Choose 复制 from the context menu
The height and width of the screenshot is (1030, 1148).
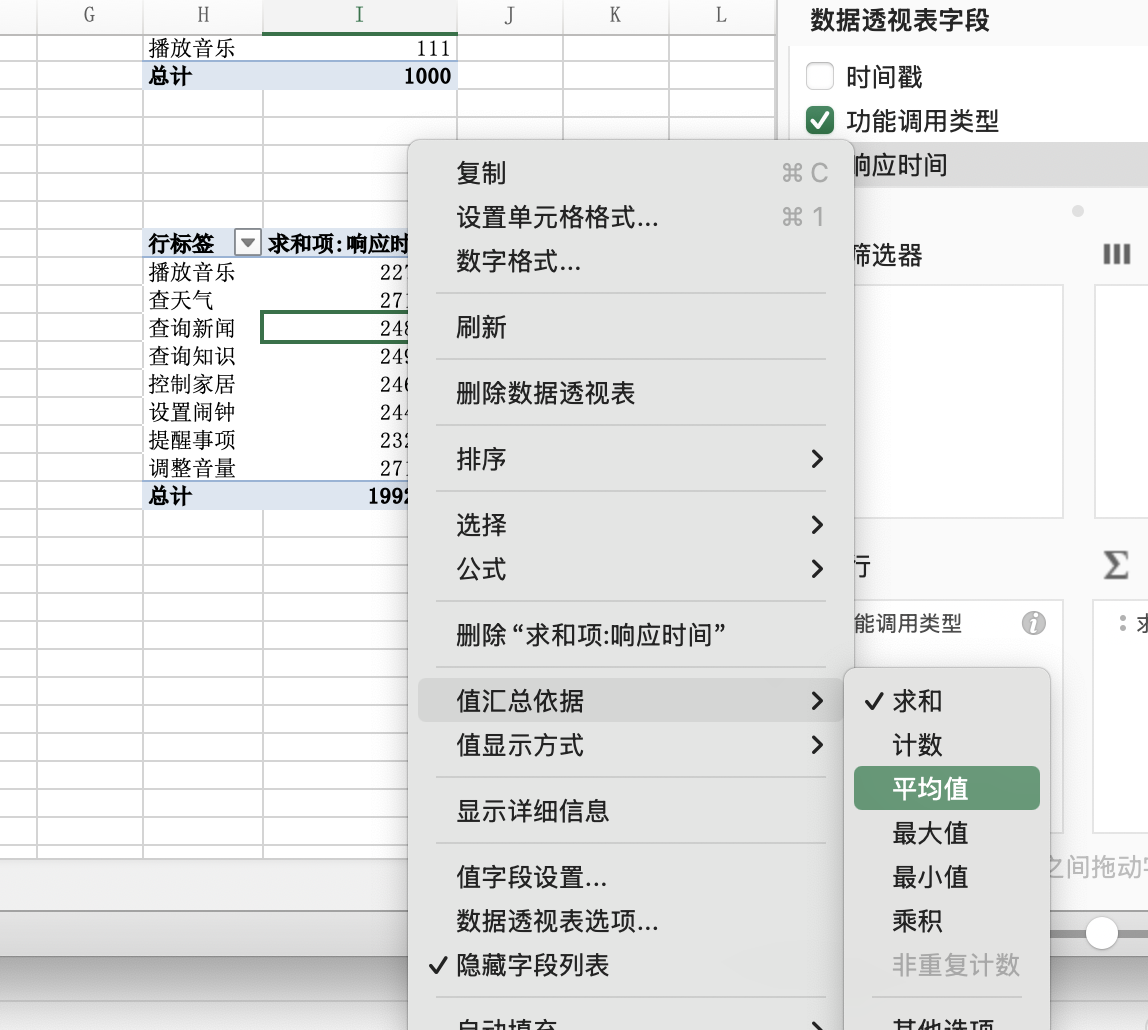coord(630,173)
